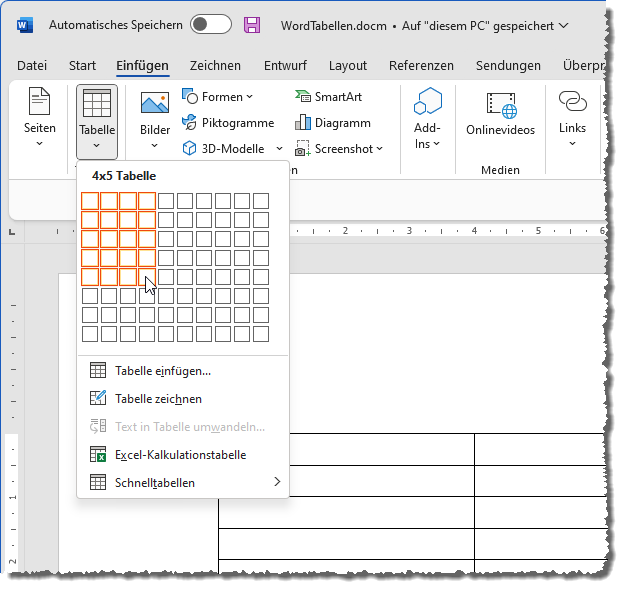624x590 pixels.
Task: Select Tabelle zeichnen option
Action: tap(158, 398)
